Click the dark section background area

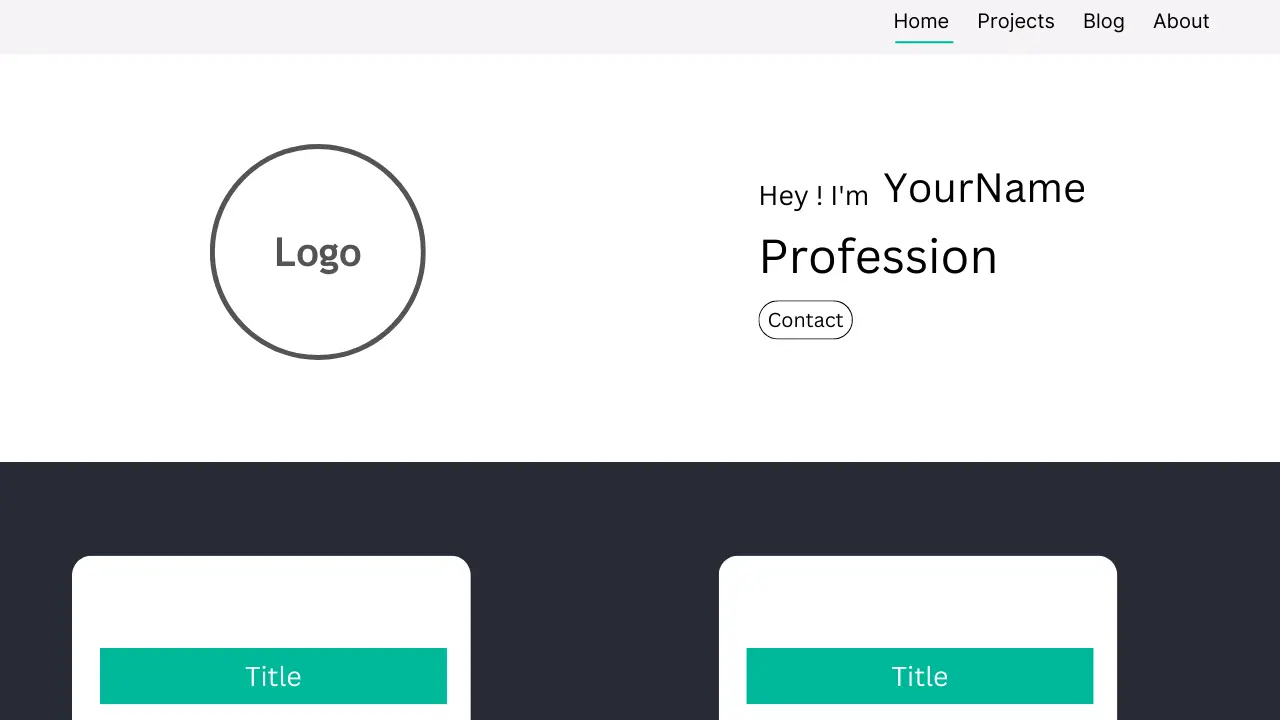click(x=600, y=520)
